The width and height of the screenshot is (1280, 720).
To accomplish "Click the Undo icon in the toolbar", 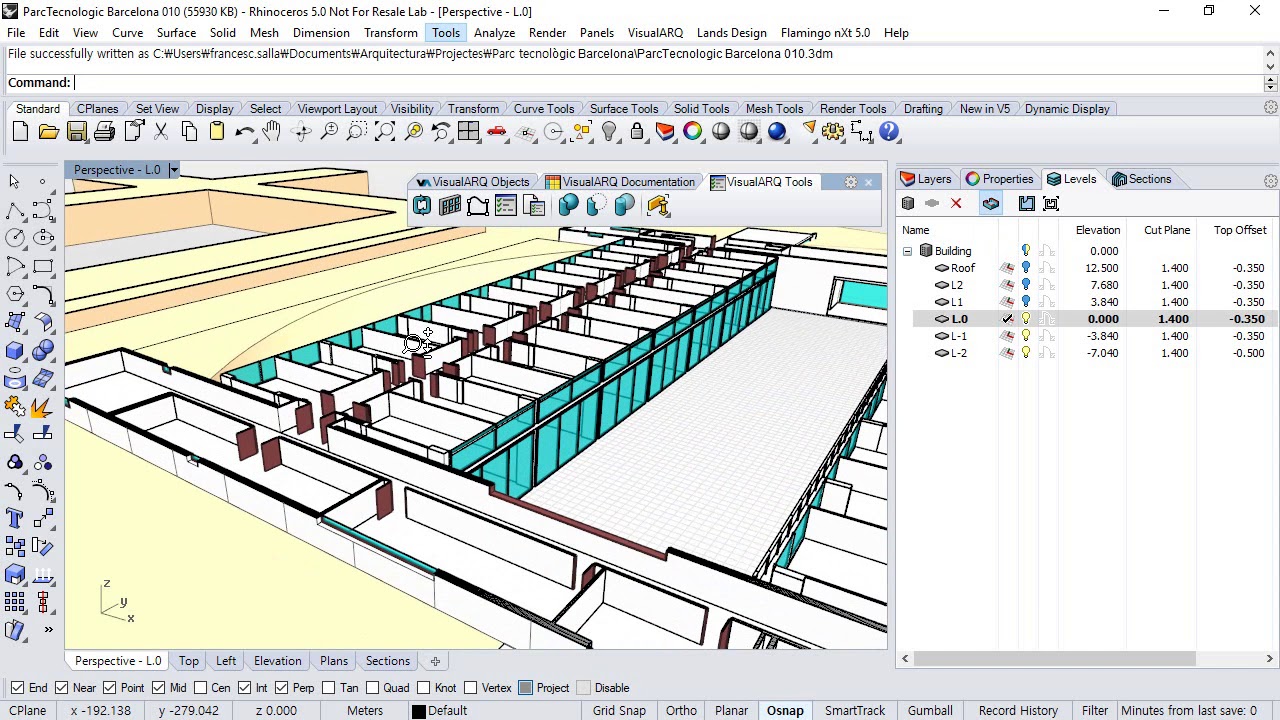I will pyautogui.click(x=245, y=131).
